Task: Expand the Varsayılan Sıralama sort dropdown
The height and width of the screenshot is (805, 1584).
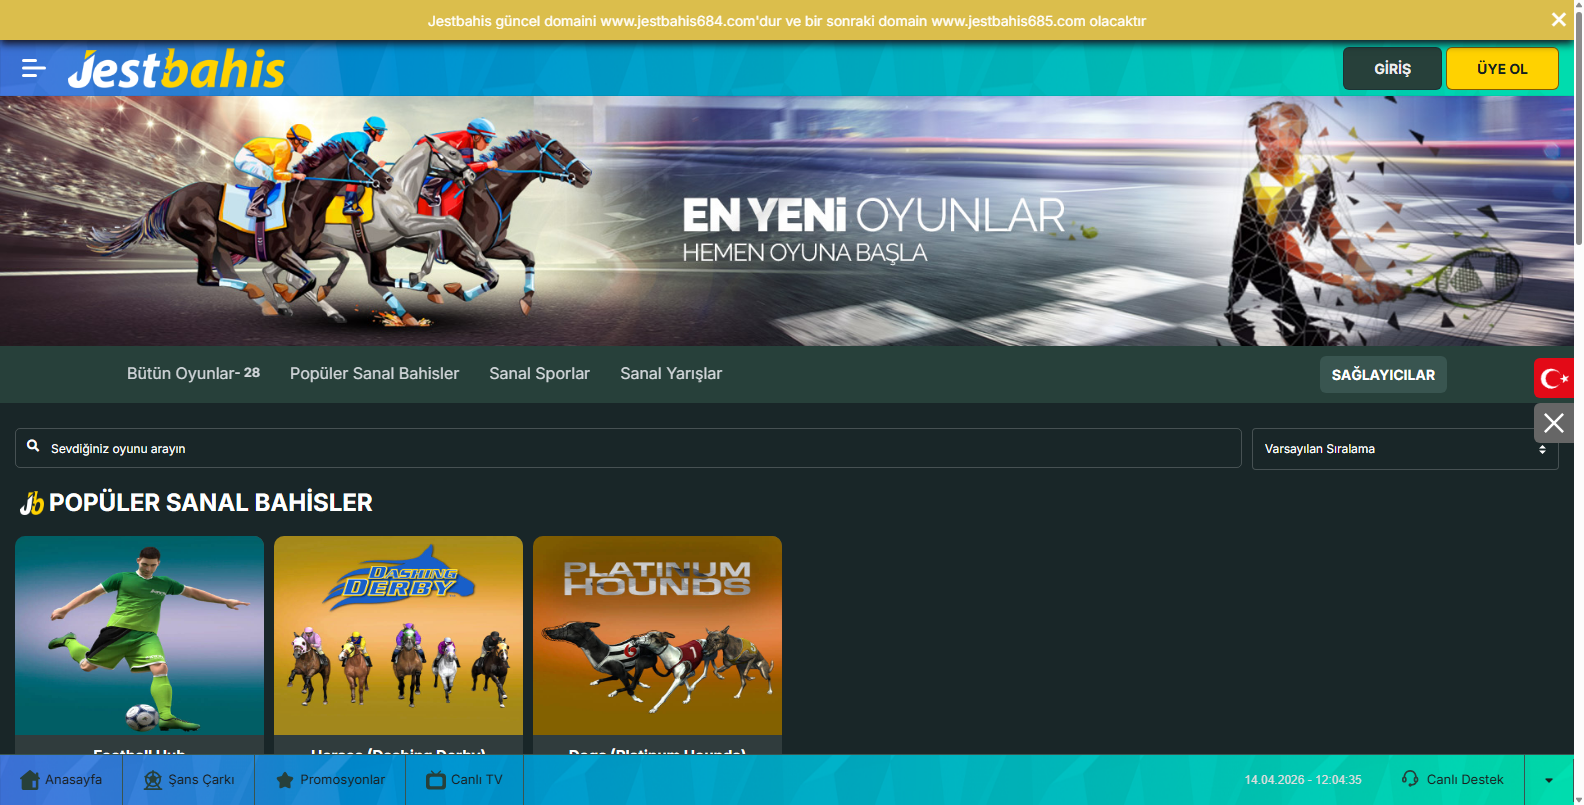Action: click(1404, 449)
